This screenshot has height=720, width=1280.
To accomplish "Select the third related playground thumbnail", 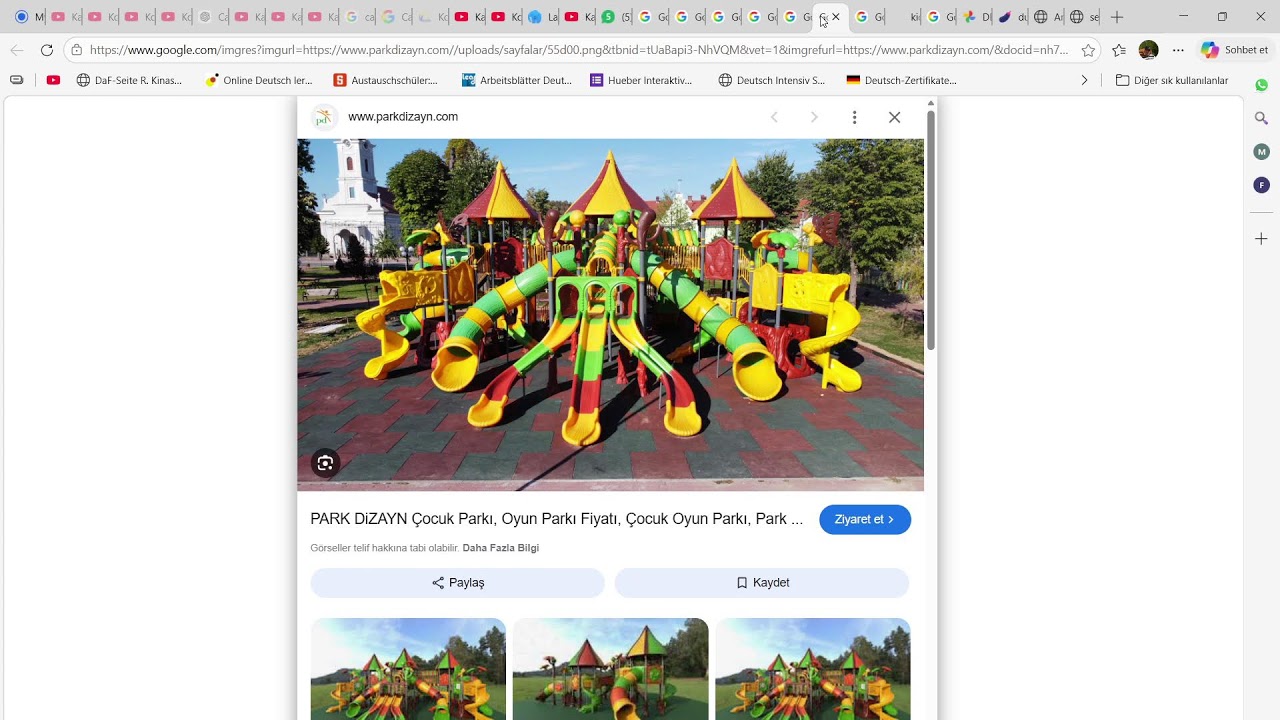I will coord(813,669).
